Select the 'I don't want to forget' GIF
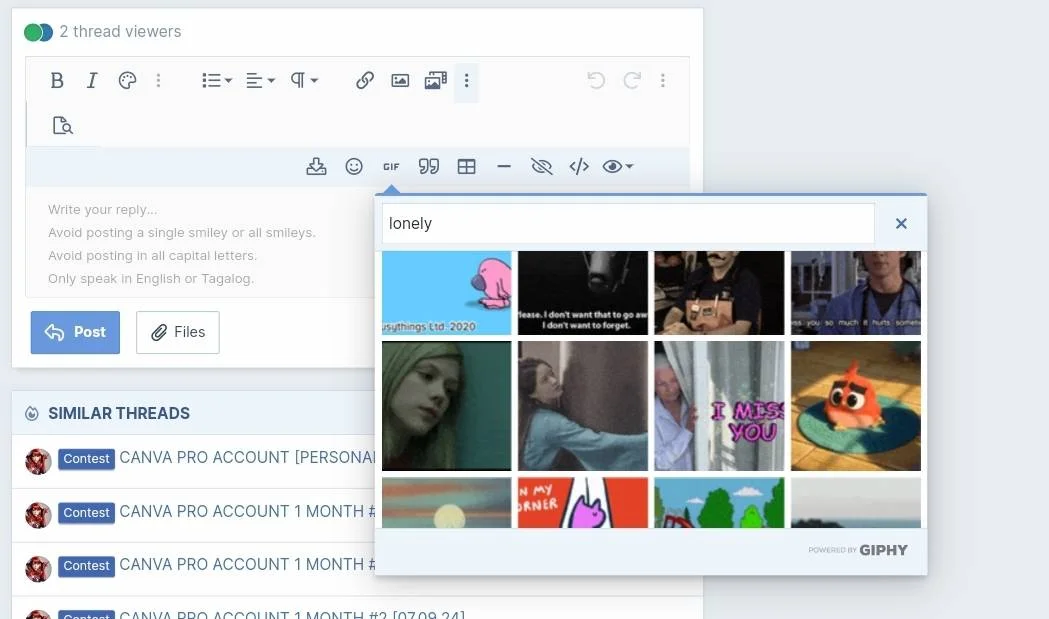1049x619 pixels. click(x=583, y=292)
